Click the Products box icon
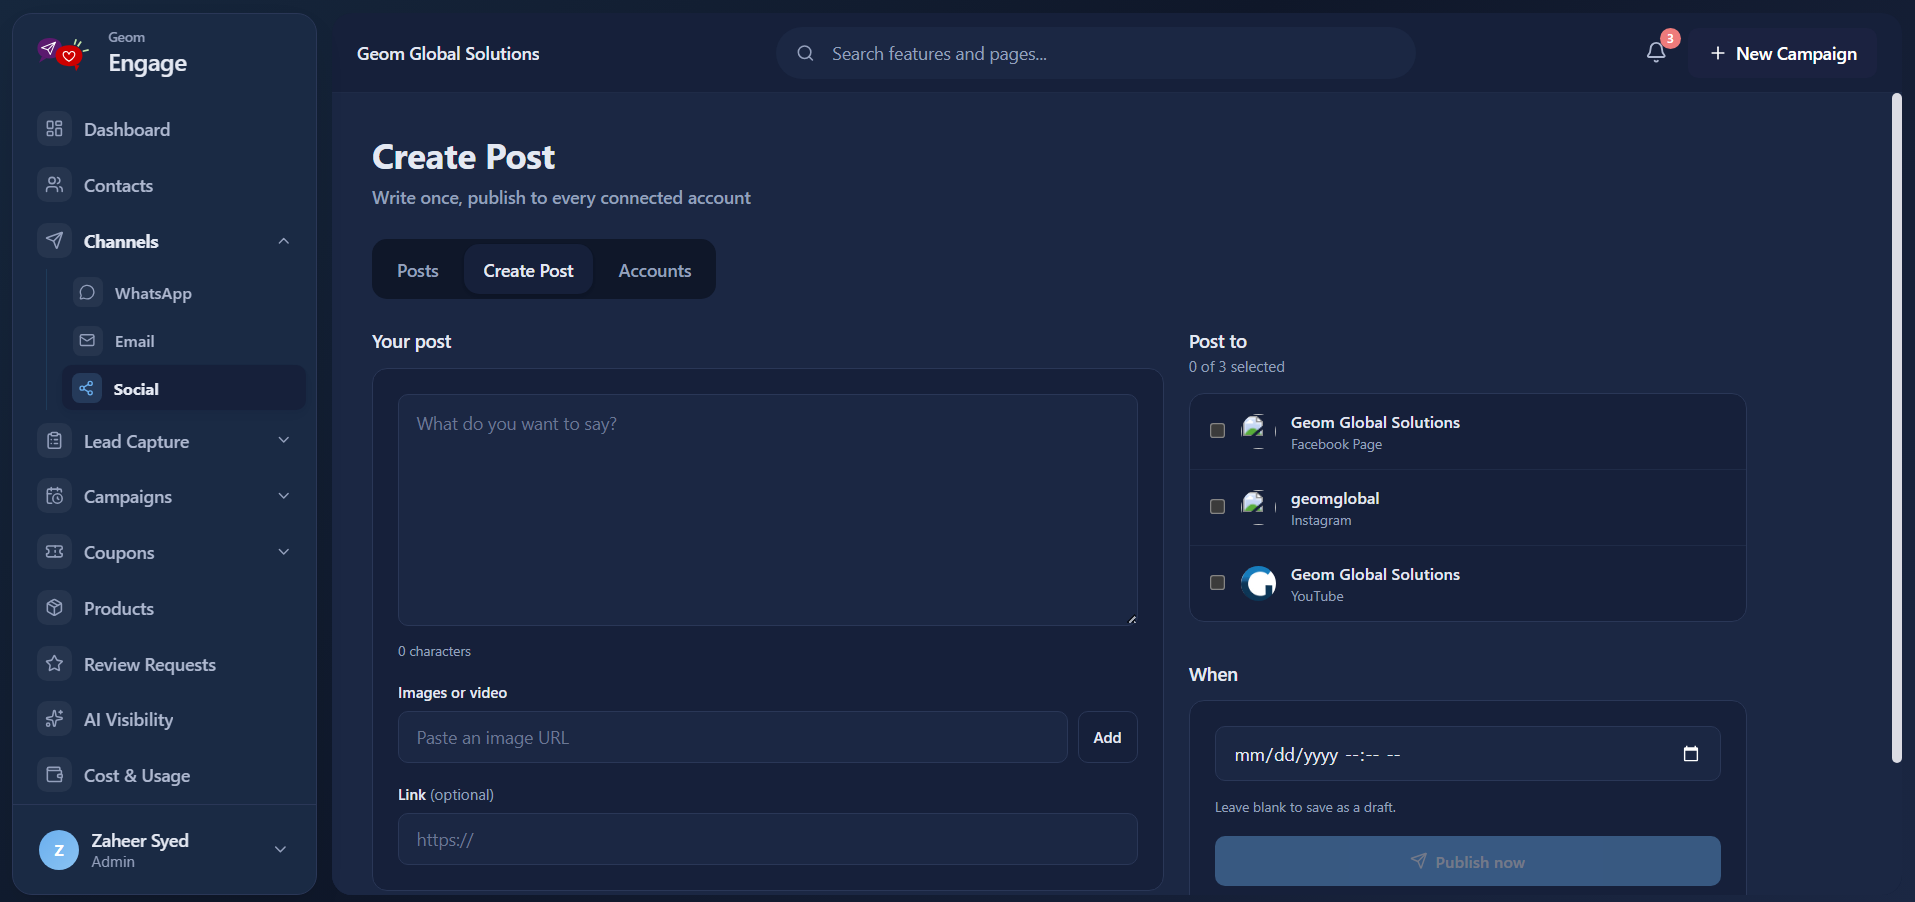Image resolution: width=1915 pixels, height=902 pixels. tap(55, 608)
